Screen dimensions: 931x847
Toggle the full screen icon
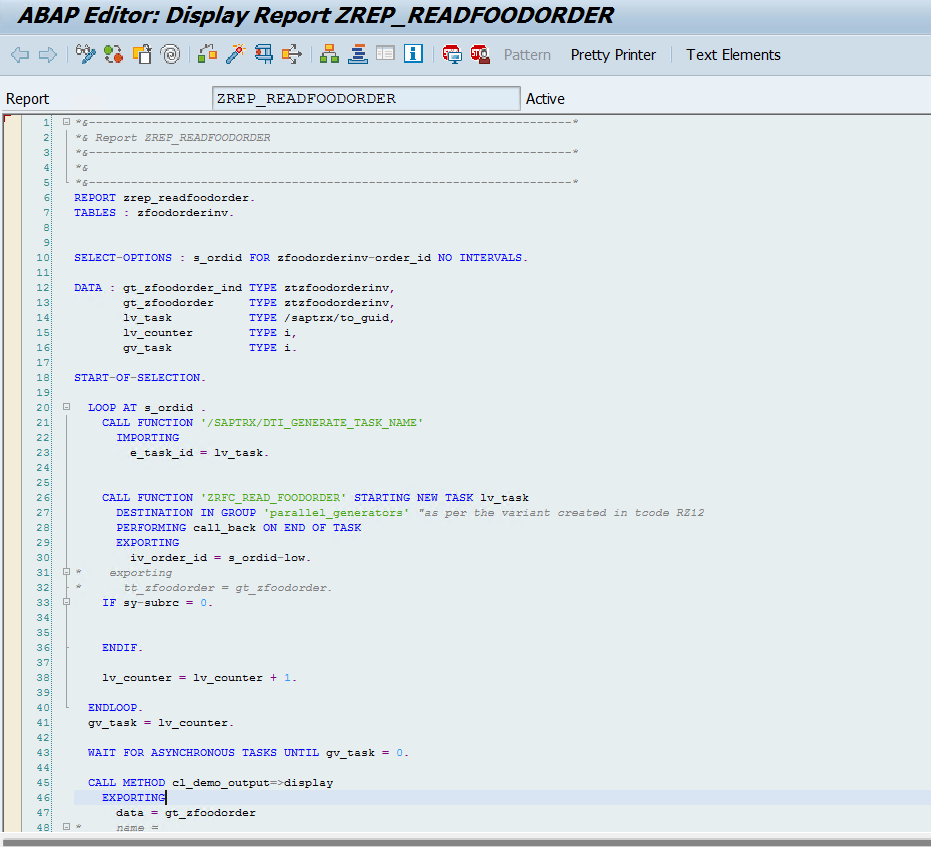(386, 55)
